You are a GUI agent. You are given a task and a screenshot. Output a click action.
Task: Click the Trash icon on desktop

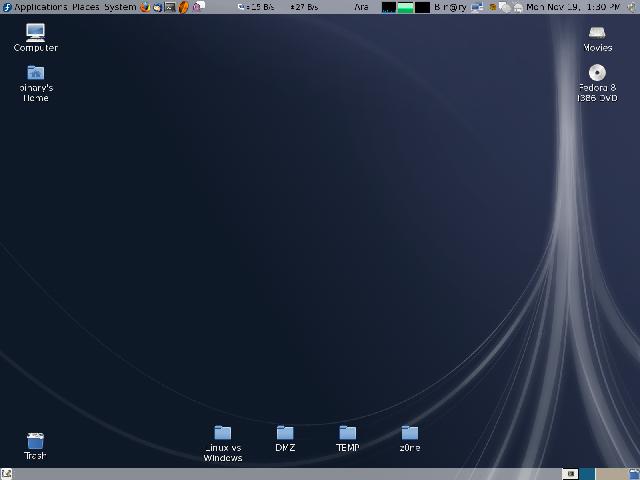pyautogui.click(x=35, y=441)
